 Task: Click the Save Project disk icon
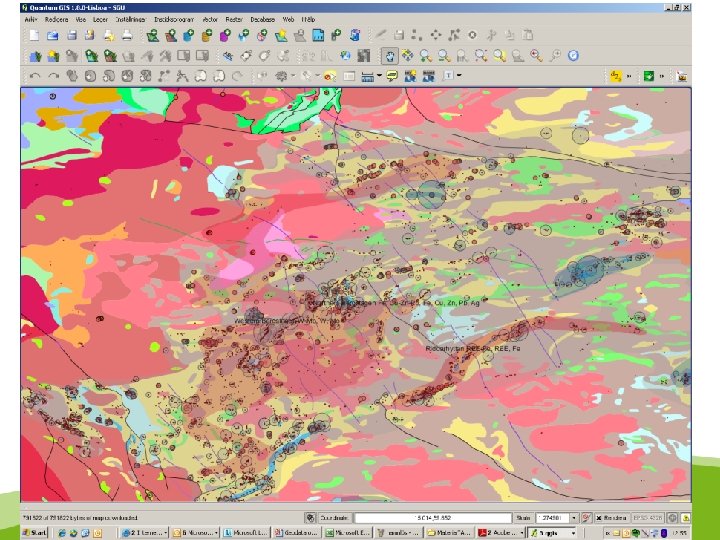(x=72, y=35)
